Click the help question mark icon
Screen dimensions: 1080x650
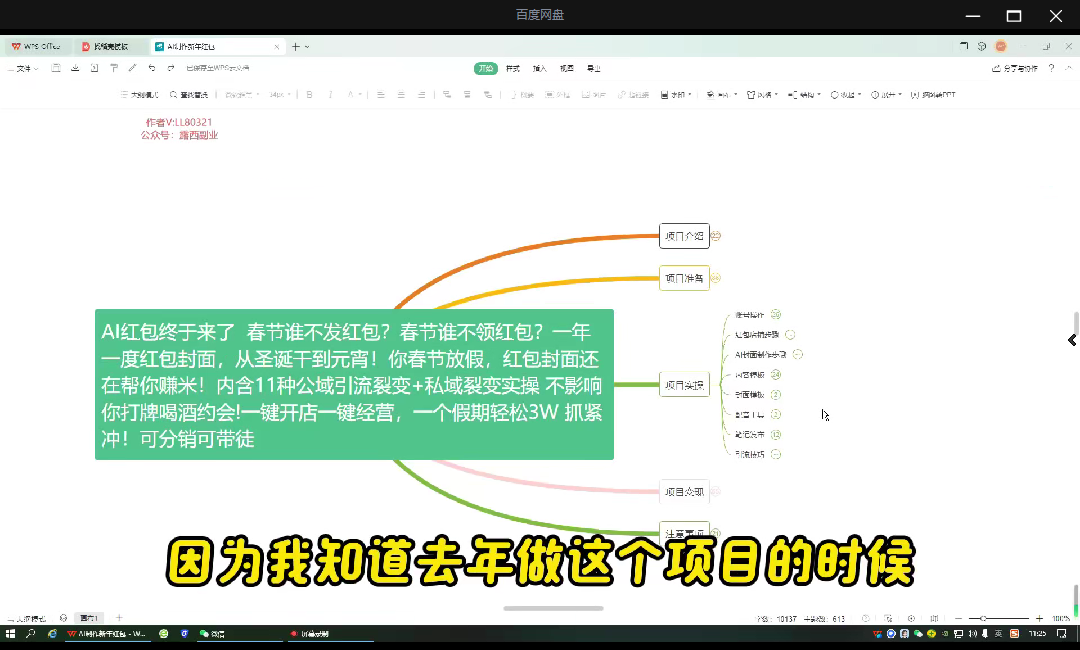pyautogui.click(x=1051, y=68)
